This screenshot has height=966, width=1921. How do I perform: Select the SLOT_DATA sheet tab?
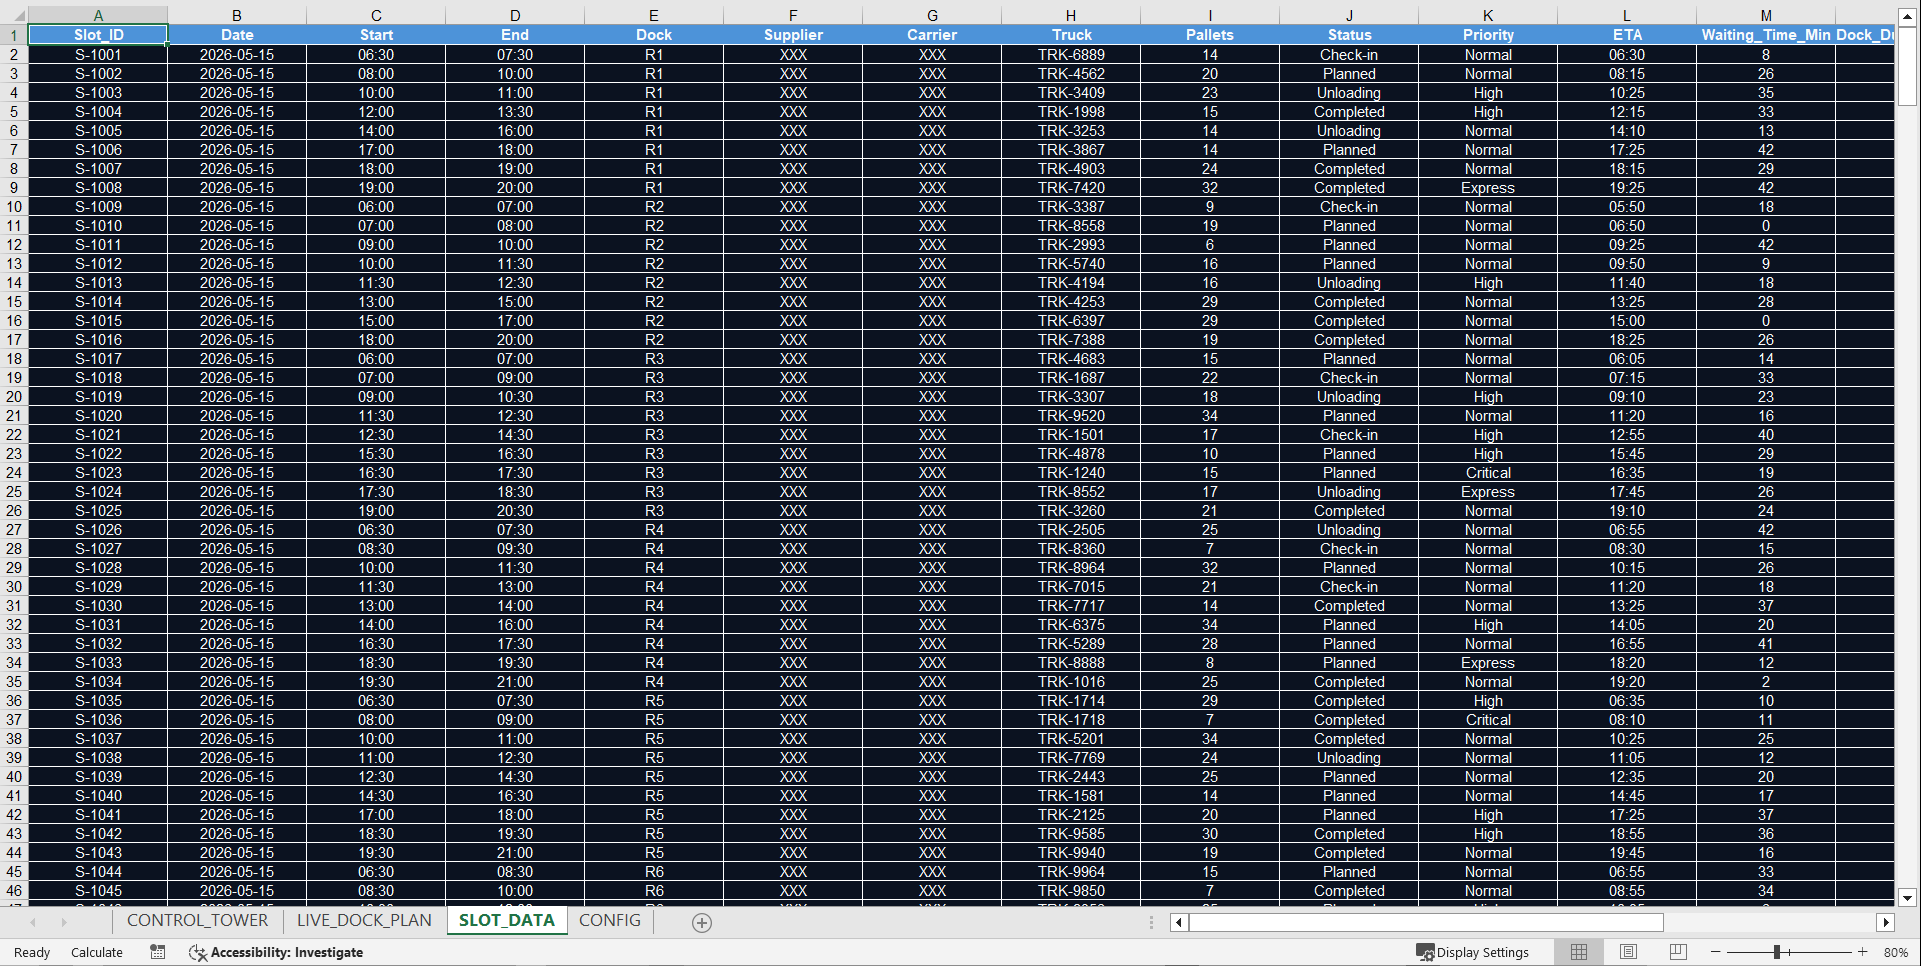coord(506,921)
